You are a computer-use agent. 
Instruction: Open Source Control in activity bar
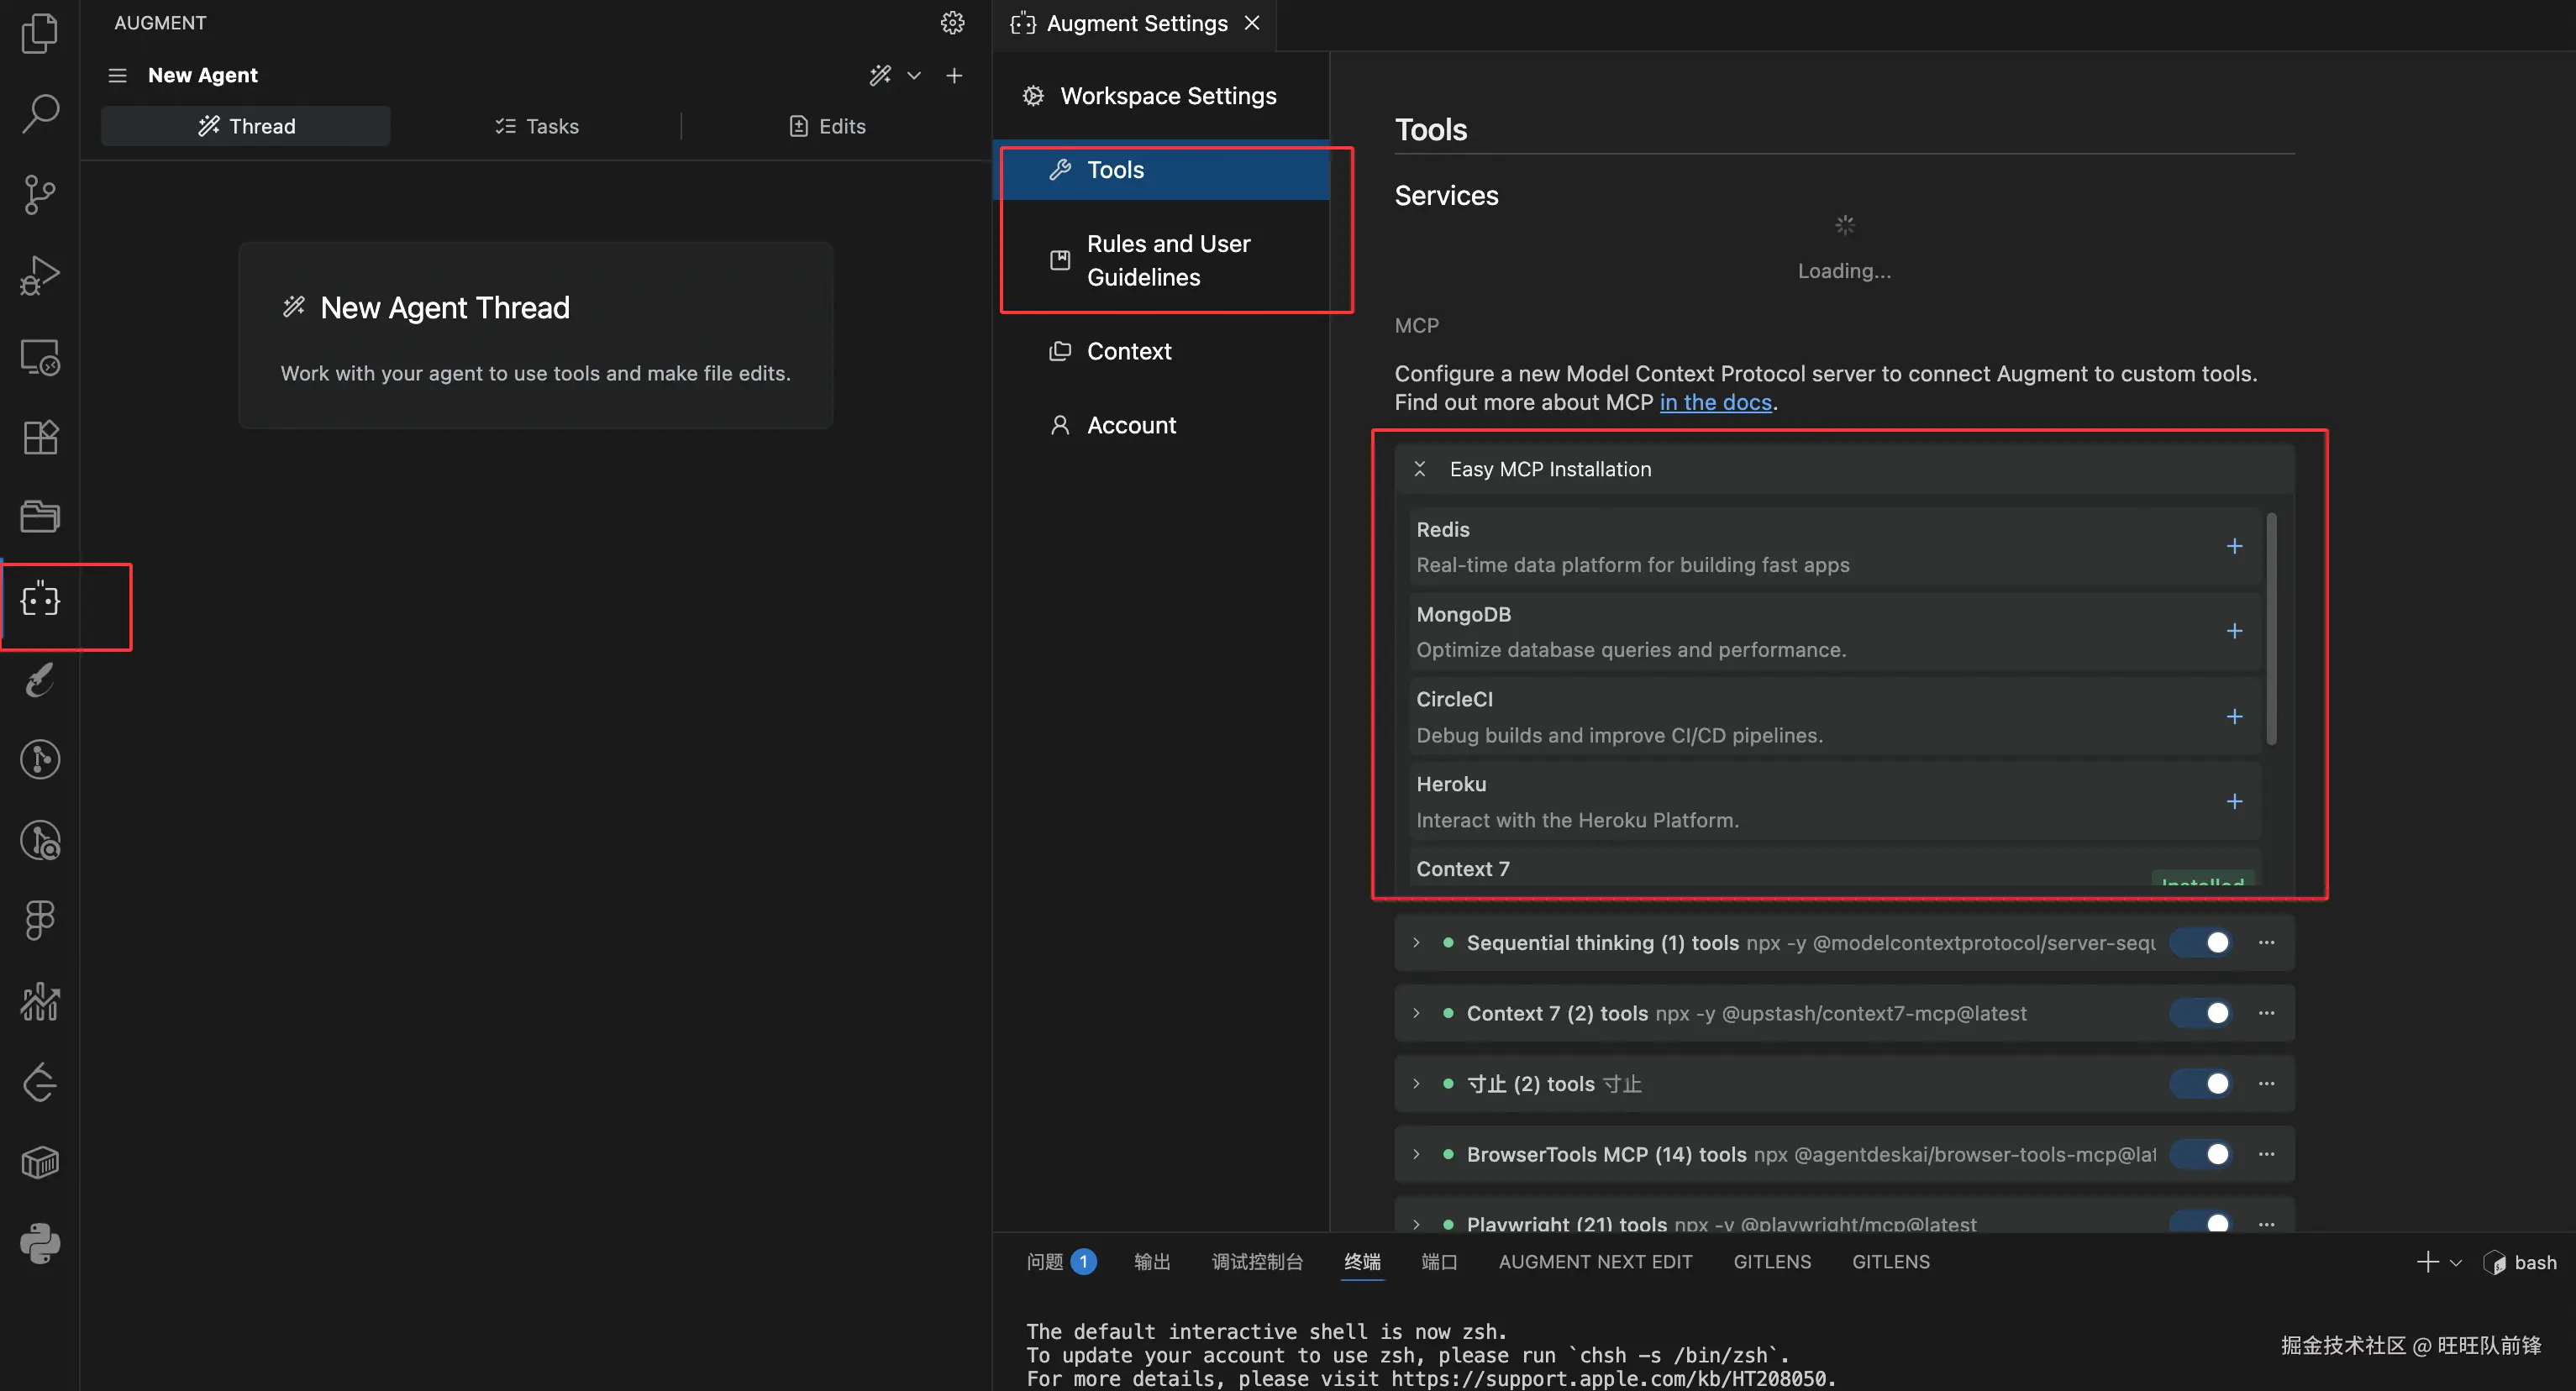coord(40,194)
